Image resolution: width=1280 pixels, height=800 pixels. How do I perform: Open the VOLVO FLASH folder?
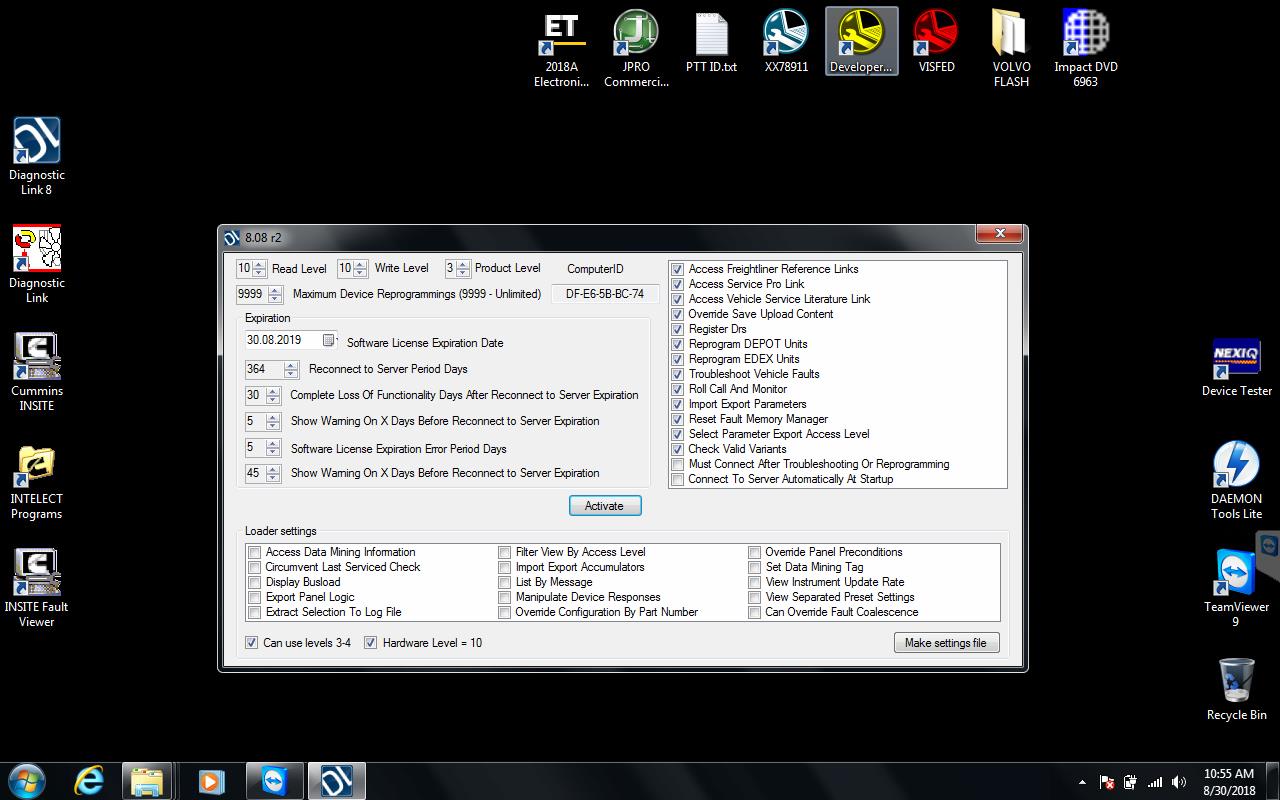pos(1011,49)
